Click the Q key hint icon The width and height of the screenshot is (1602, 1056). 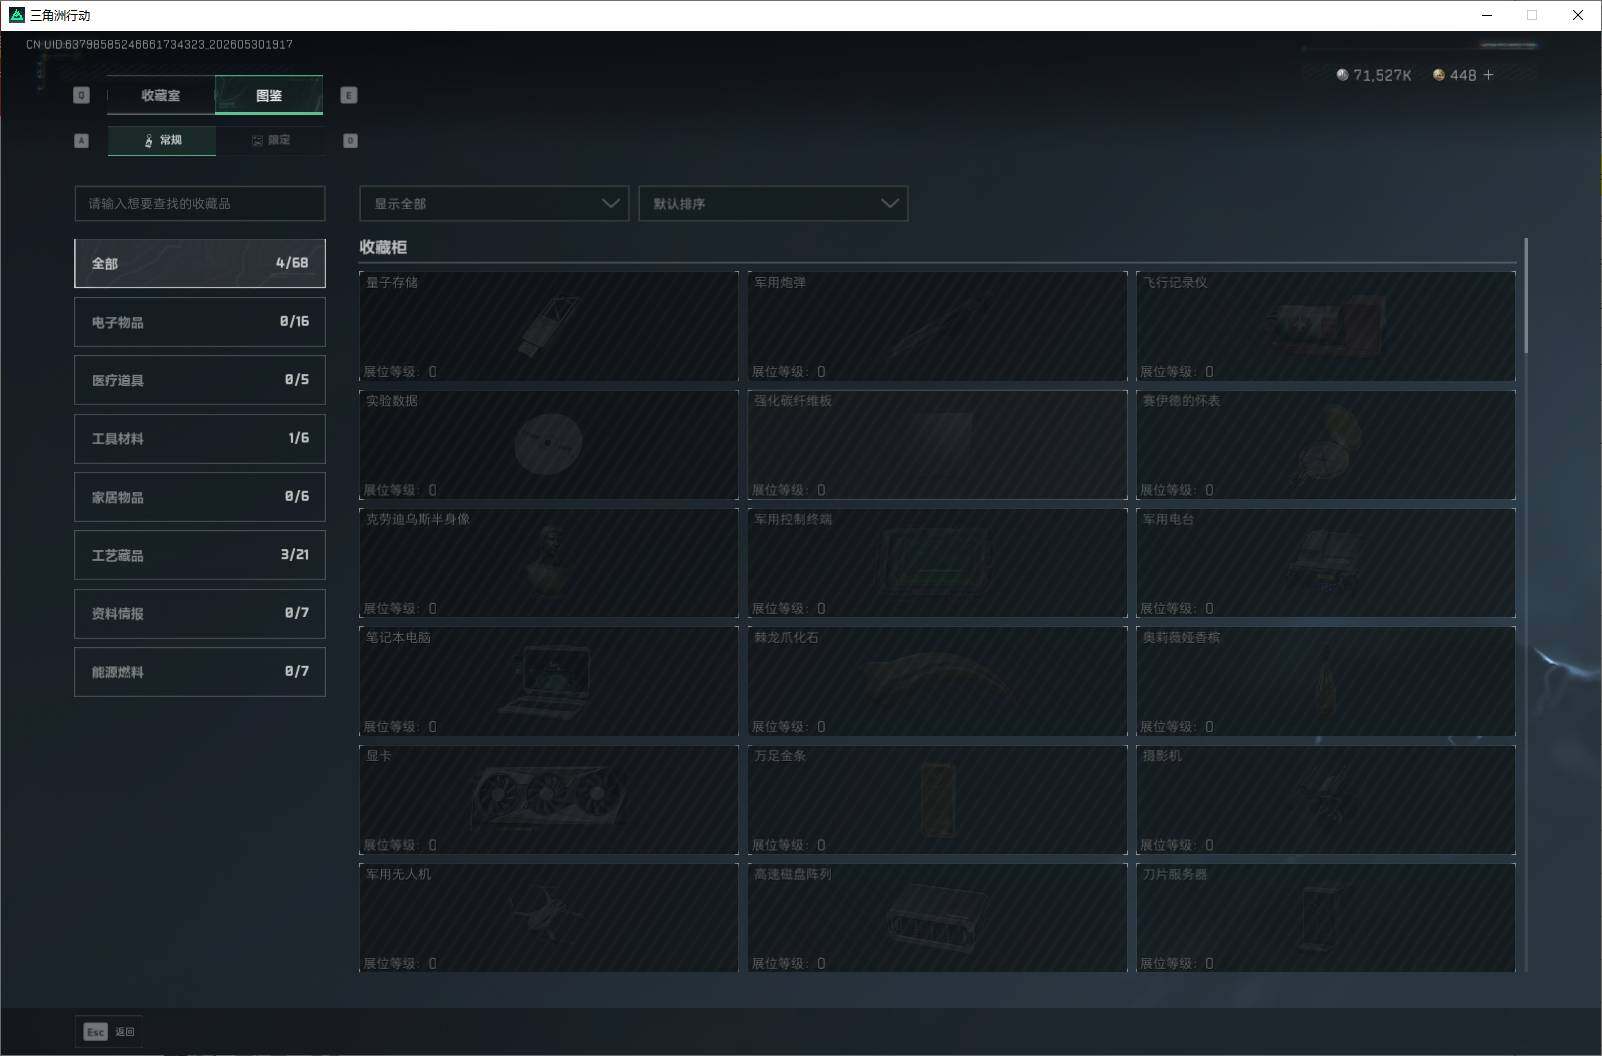81,95
